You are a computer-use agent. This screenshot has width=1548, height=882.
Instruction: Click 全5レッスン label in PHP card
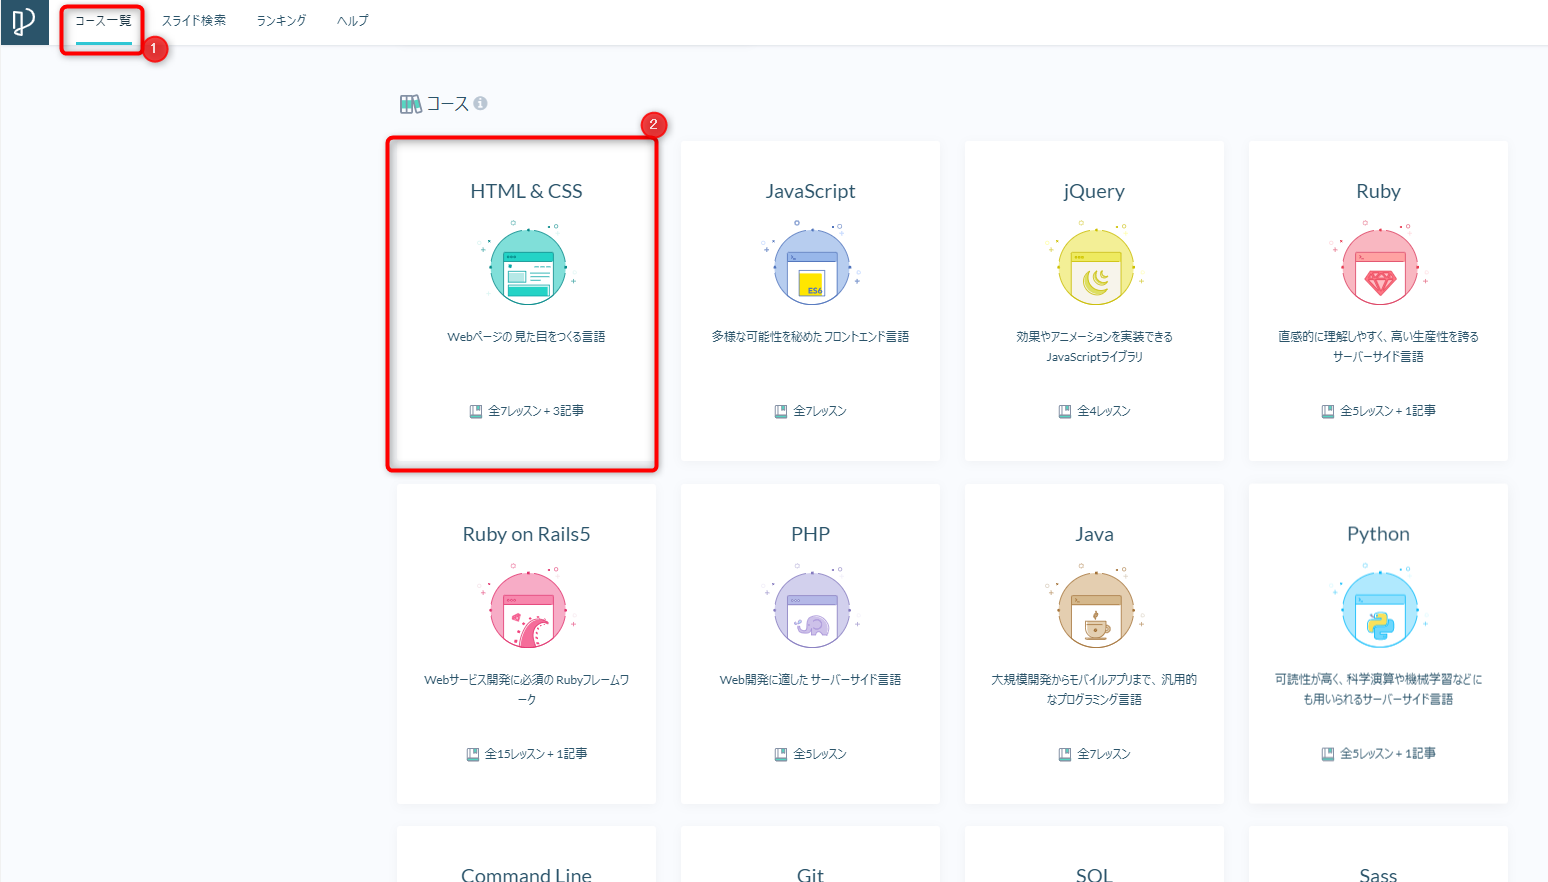(x=820, y=754)
